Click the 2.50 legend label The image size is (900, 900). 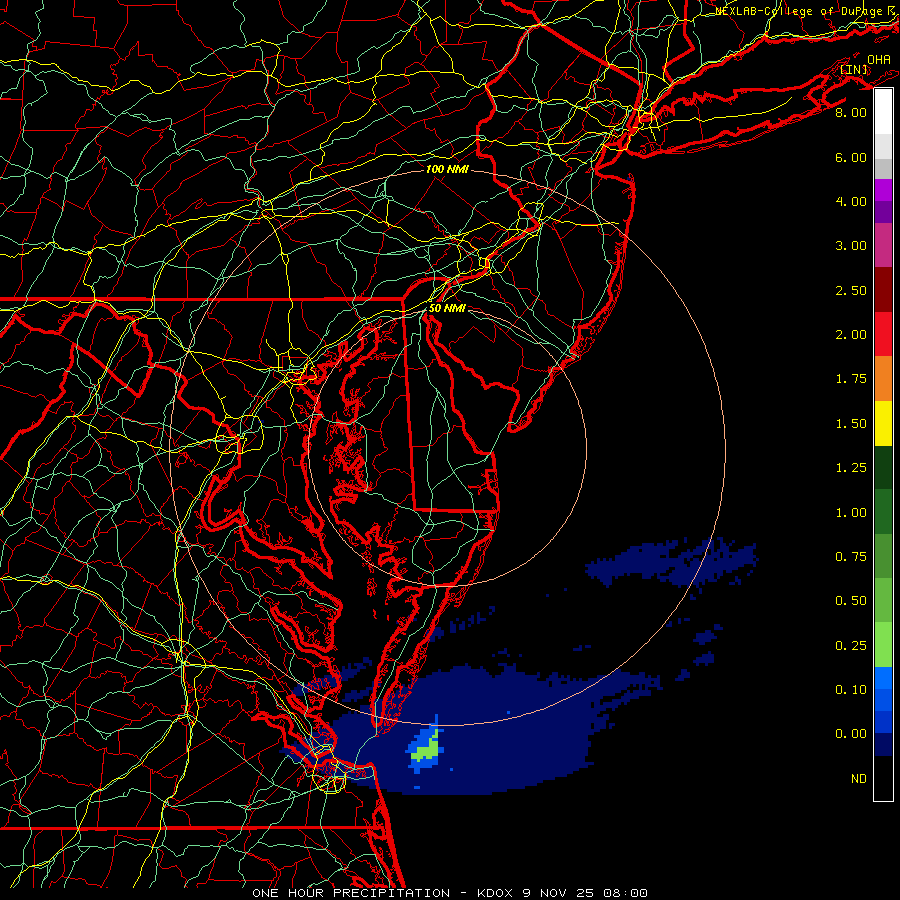point(851,290)
